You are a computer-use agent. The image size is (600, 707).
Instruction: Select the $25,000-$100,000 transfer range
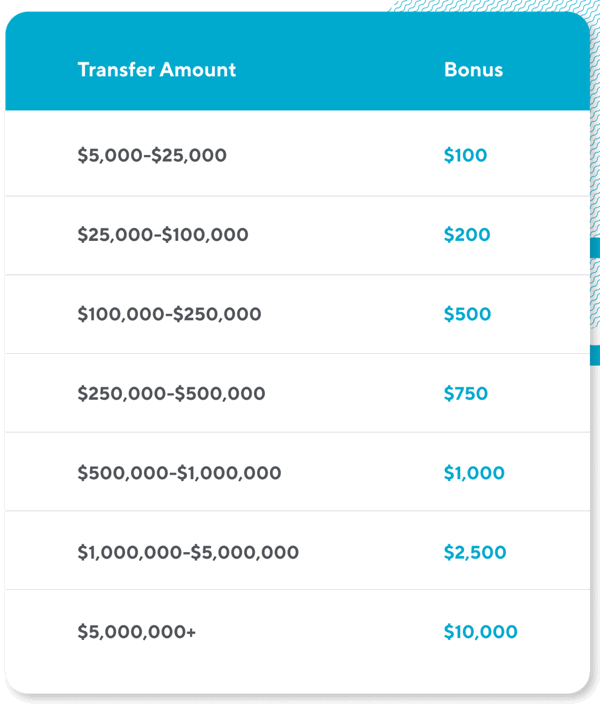(163, 235)
